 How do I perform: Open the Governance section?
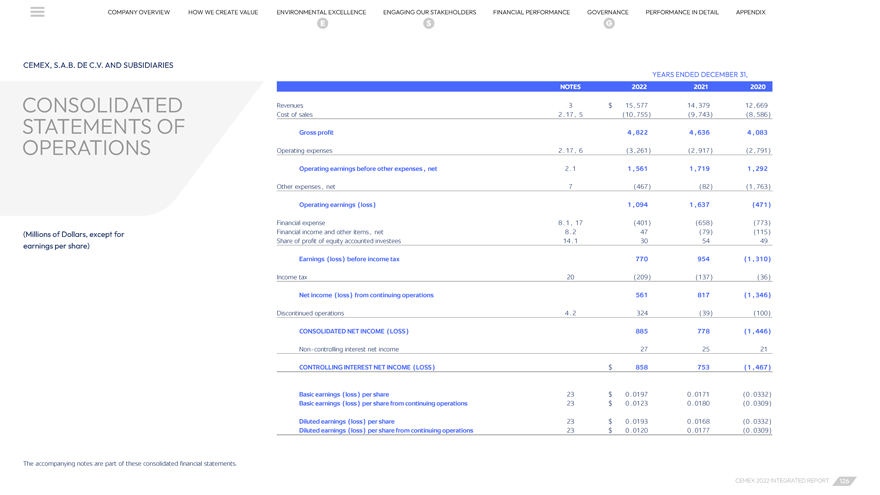coord(608,12)
